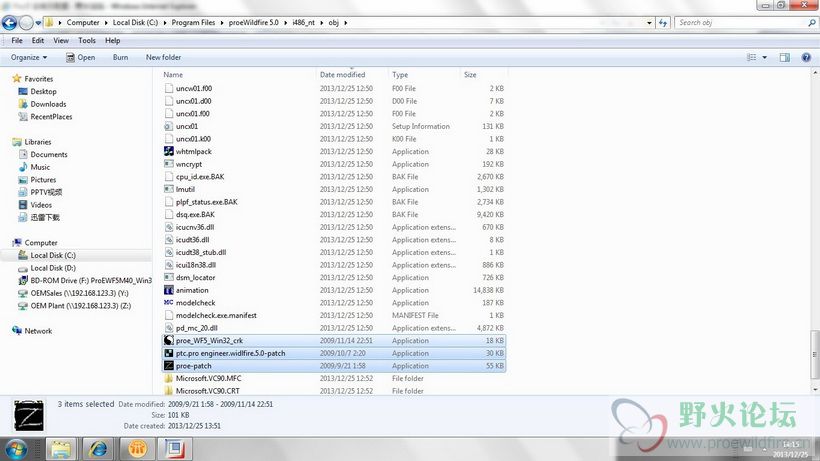This screenshot has width=820, height=461.
Task: Select OEMSales network drive (Y:)
Action: tap(79, 293)
